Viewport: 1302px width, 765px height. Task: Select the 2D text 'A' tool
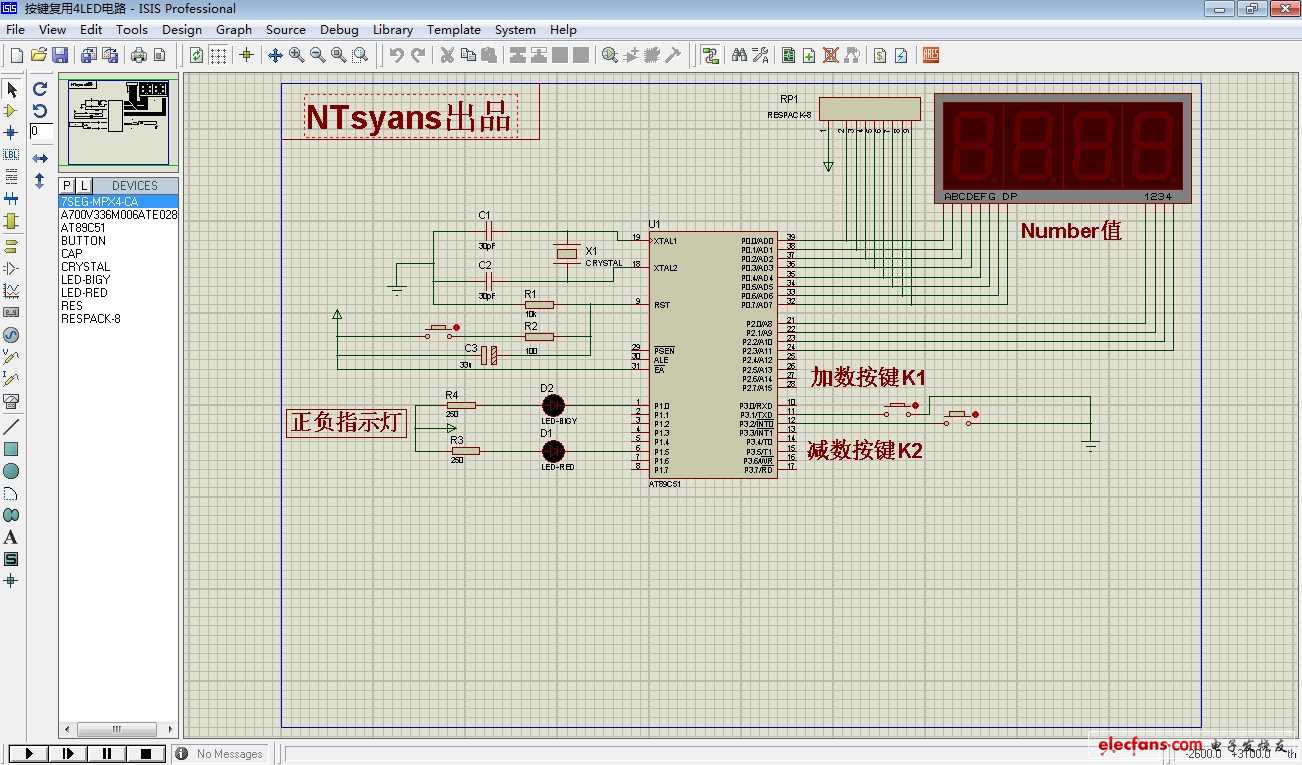[x=11, y=537]
